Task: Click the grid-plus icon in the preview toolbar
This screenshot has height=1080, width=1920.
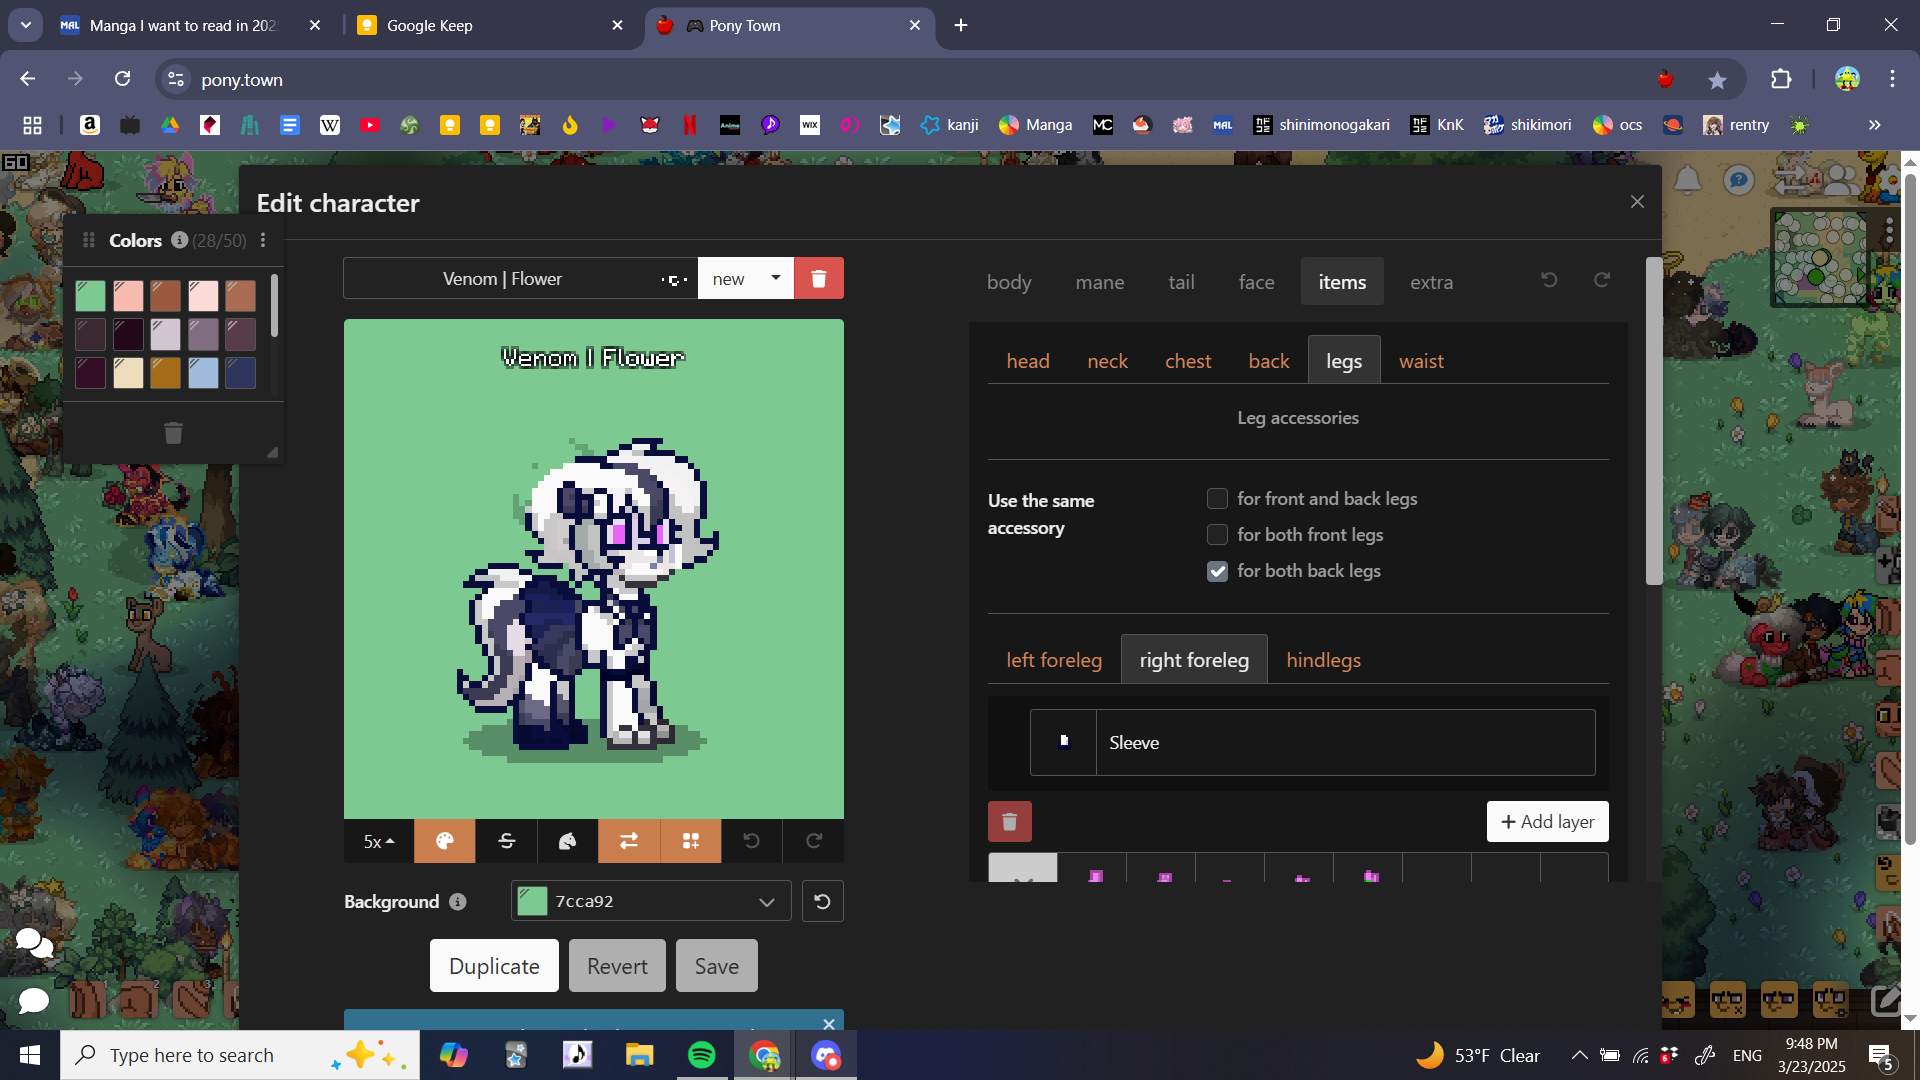Action: [x=691, y=841]
